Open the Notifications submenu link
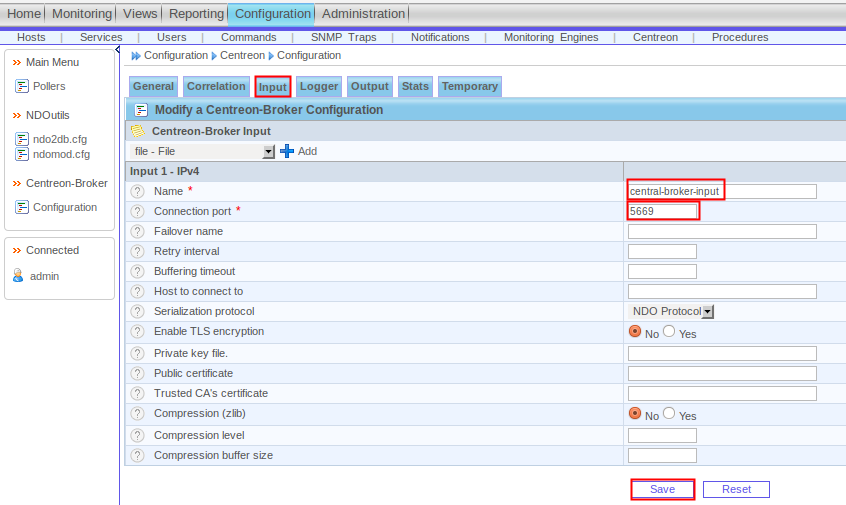 440,37
